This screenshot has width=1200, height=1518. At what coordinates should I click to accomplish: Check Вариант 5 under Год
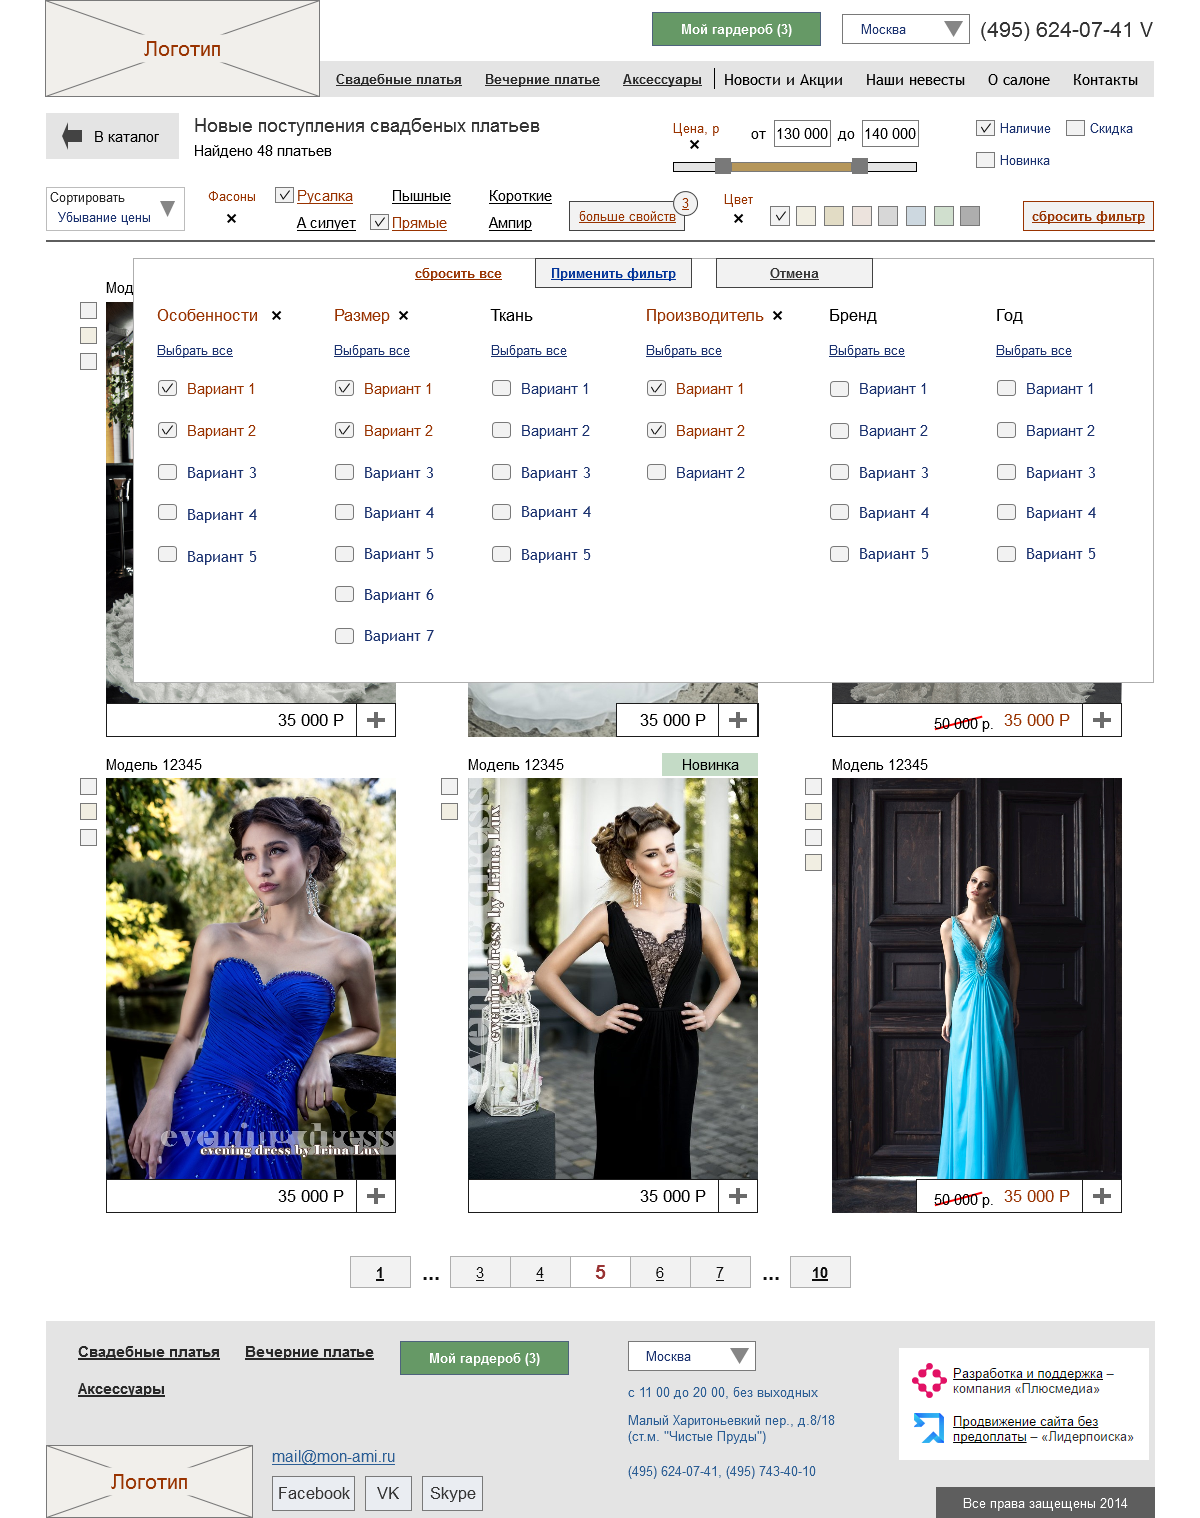point(1006,553)
